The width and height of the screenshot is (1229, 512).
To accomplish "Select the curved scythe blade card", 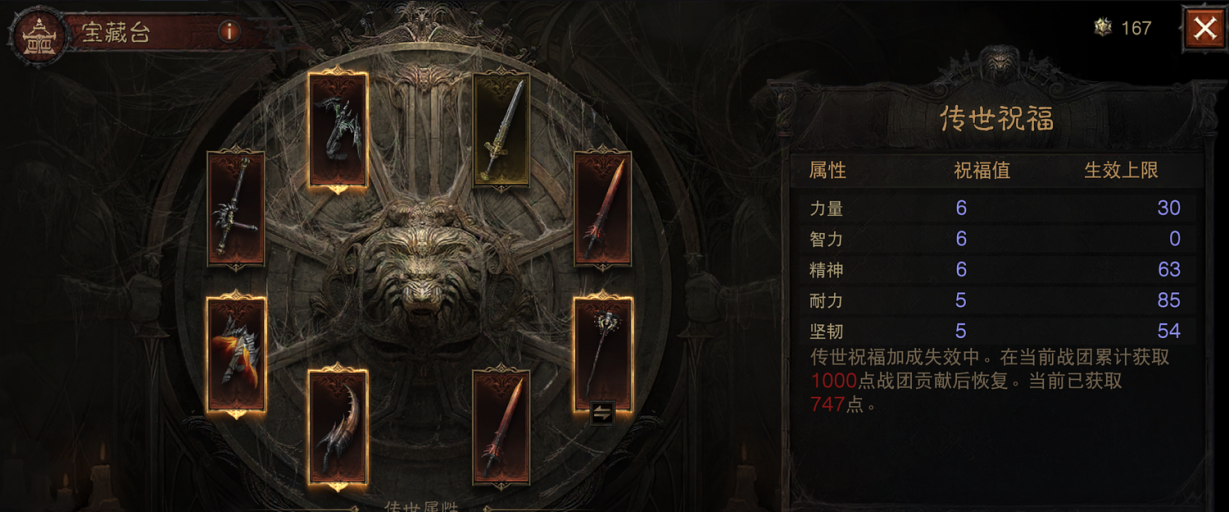I will pos(338,430).
